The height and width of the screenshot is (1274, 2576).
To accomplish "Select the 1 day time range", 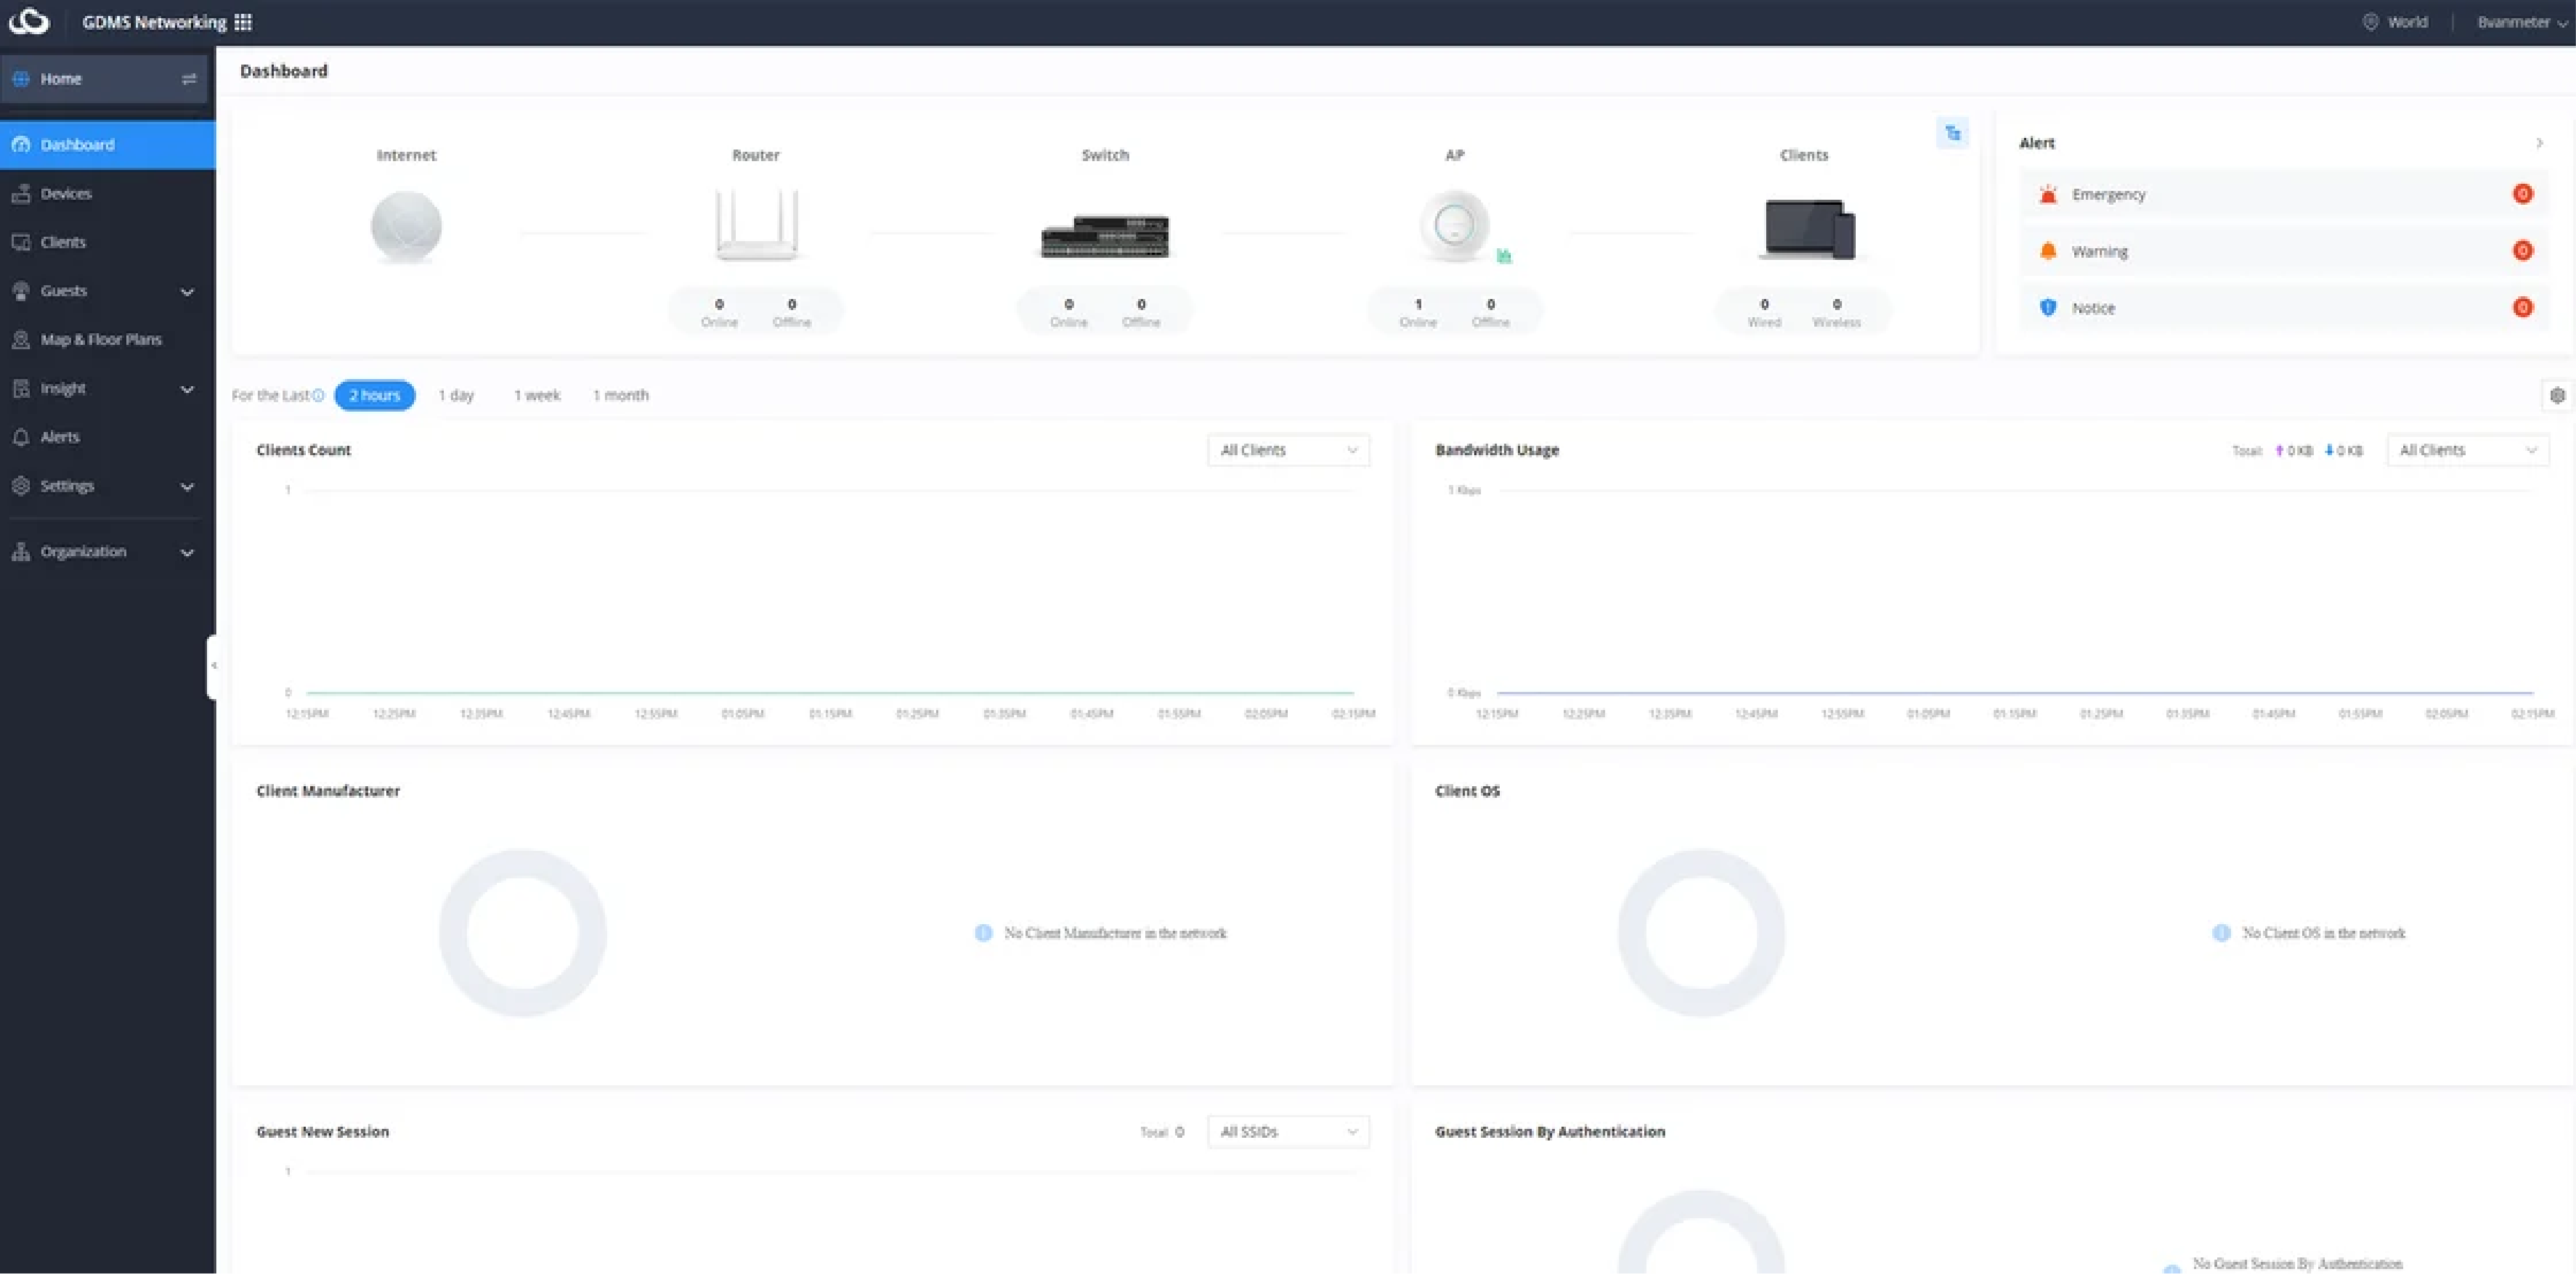I will pyautogui.click(x=456, y=395).
